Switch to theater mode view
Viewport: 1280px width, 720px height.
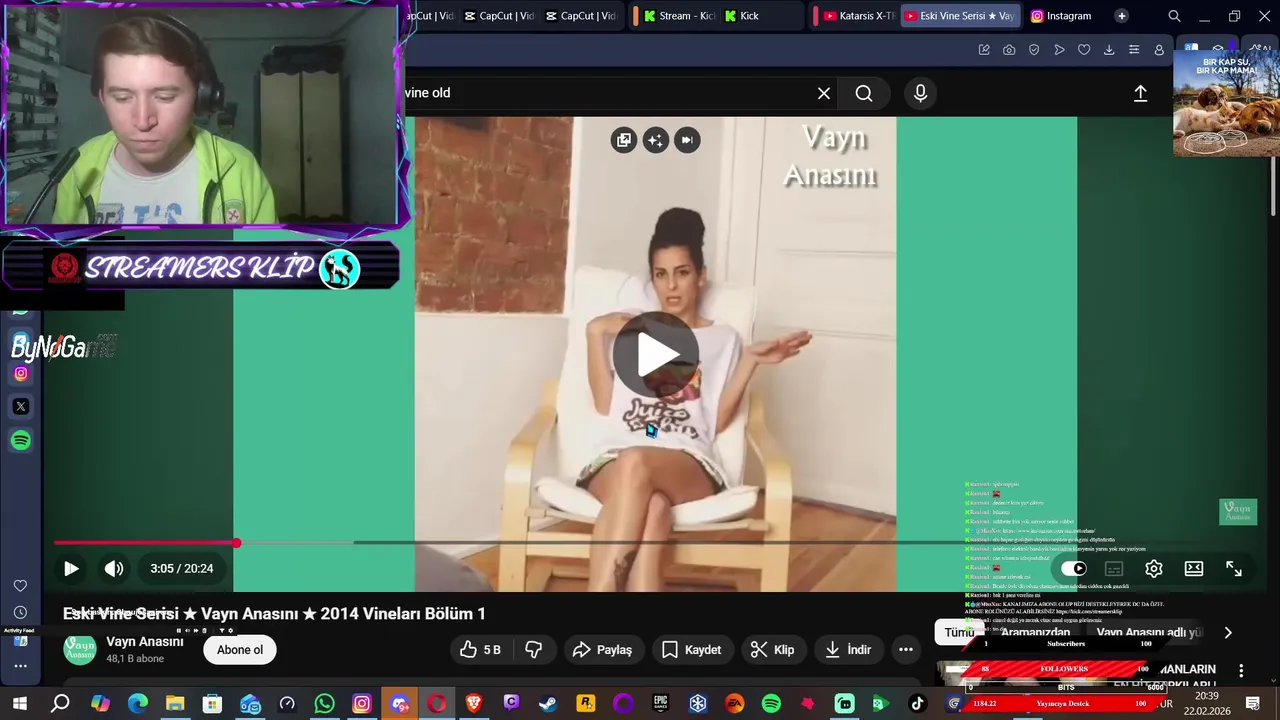tap(1194, 568)
